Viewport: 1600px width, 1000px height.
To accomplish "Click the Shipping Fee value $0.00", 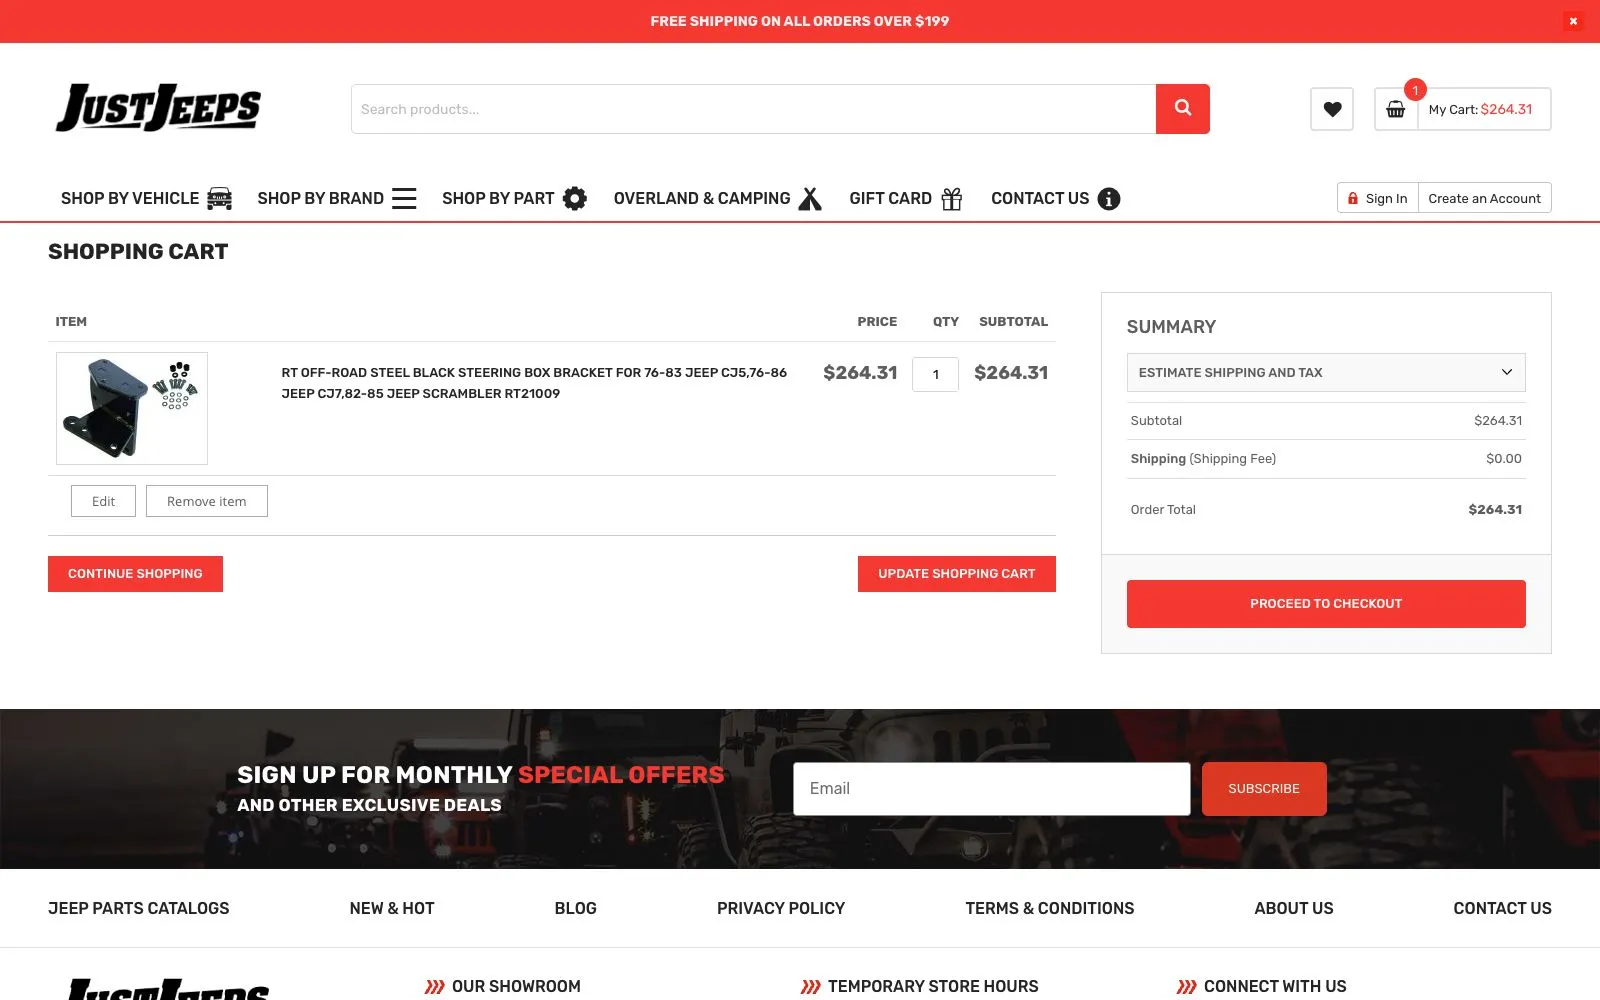I will (1504, 459).
